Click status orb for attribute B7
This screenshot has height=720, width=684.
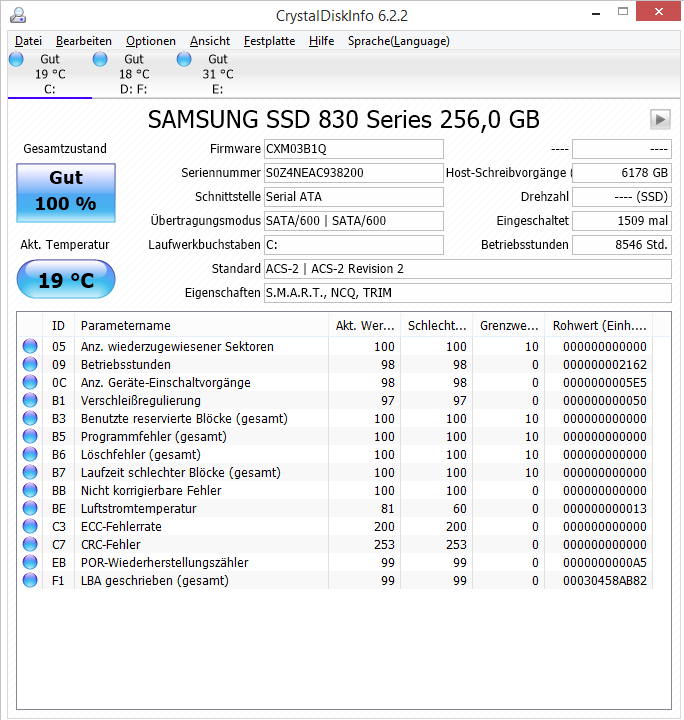(30, 472)
